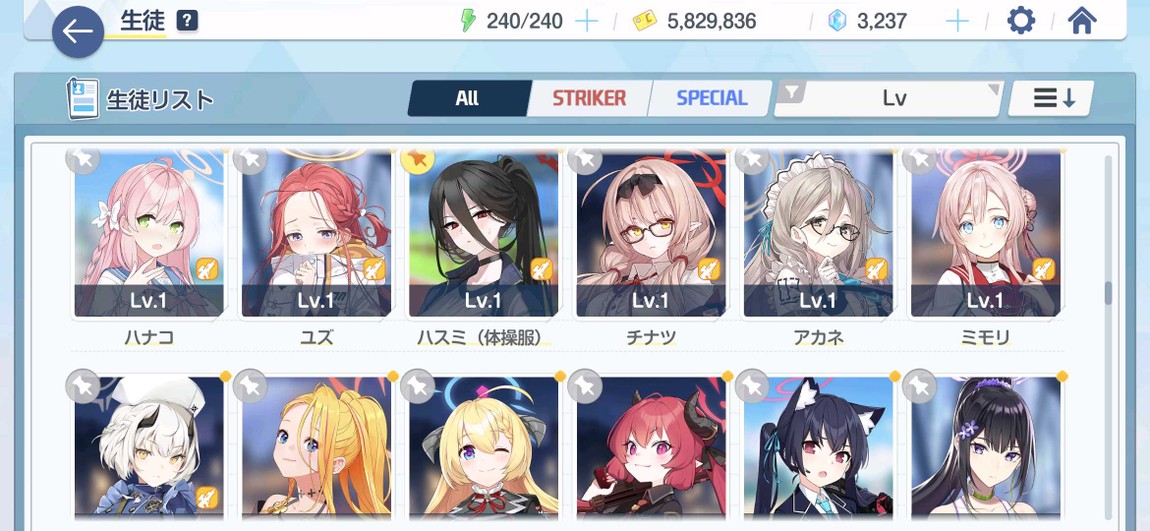The image size is (1150, 531).
Task: Unpin the favorited ハスミ（体操服） card
Action: (417, 158)
